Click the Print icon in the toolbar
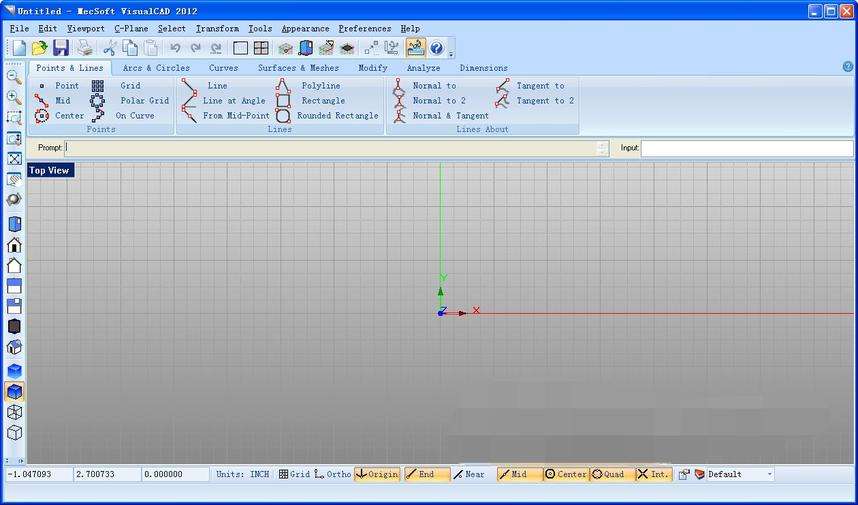Screen dimensions: 858x505 pos(85,48)
